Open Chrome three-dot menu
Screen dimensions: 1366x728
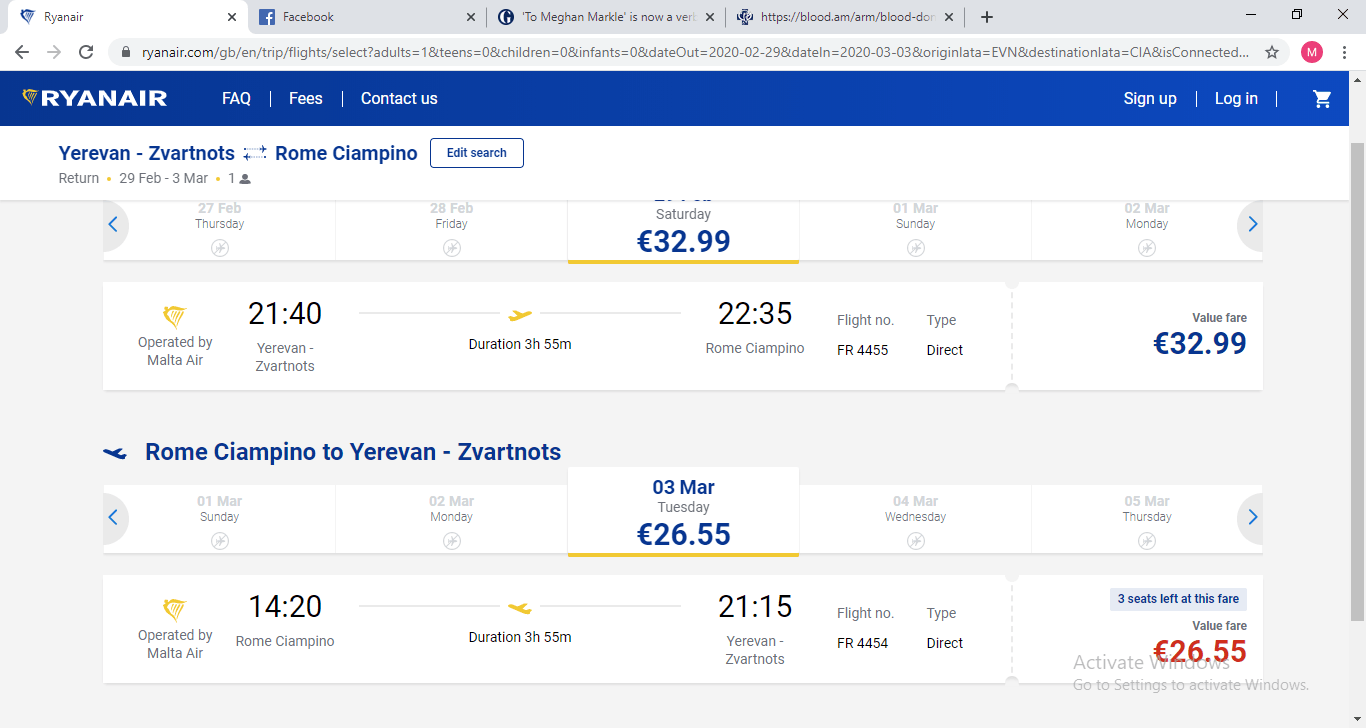coord(1345,52)
